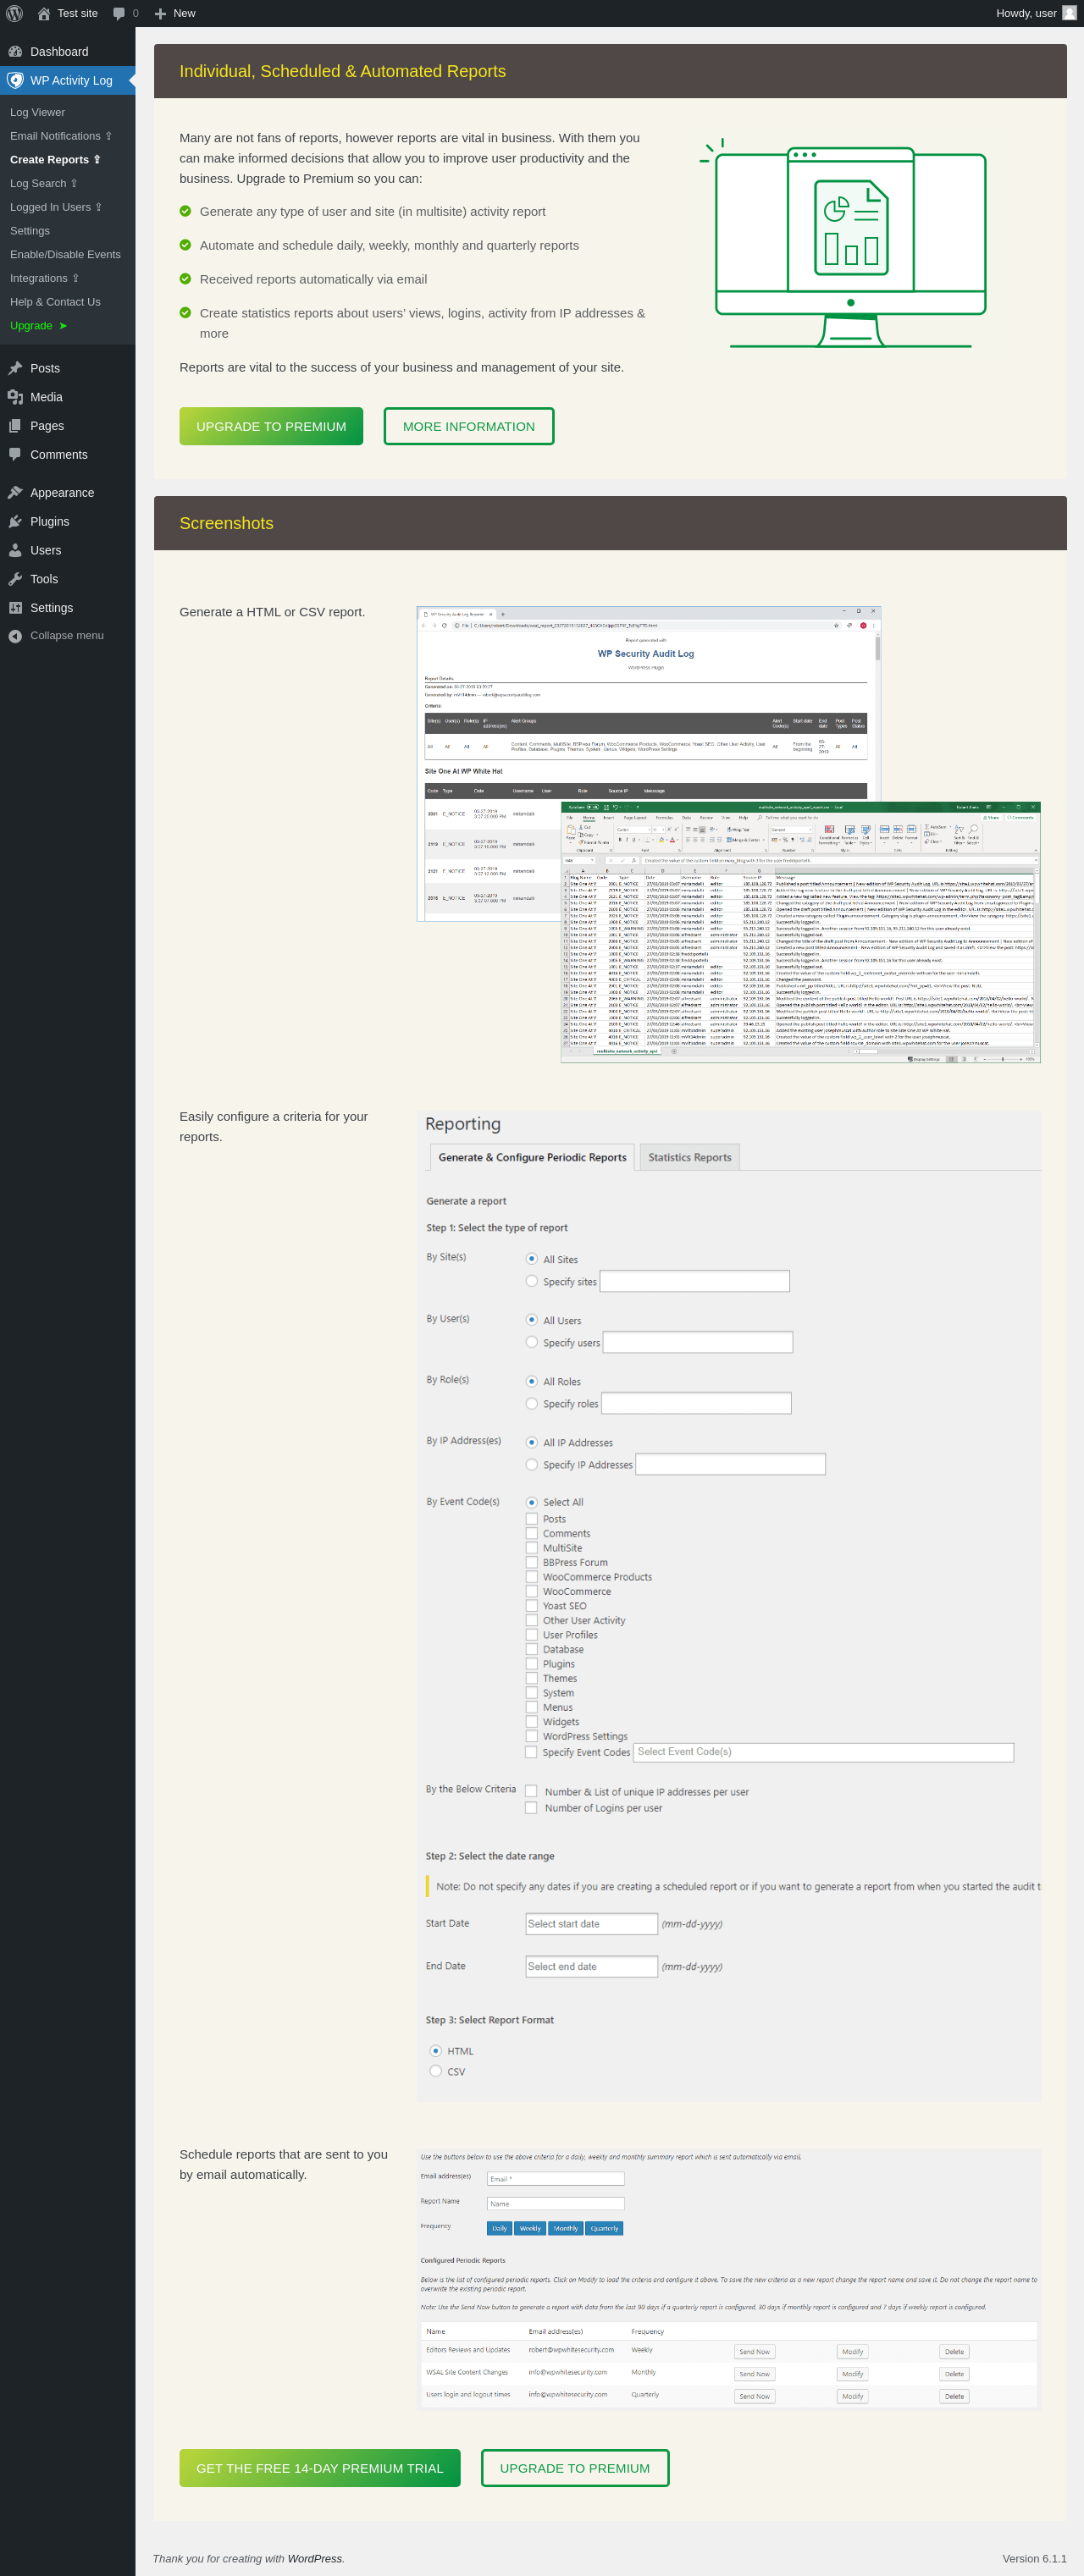The height and width of the screenshot is (2576, 1084).
Task: Click the Version 6.1.1 footer text
Action: pos(1034,2558)
